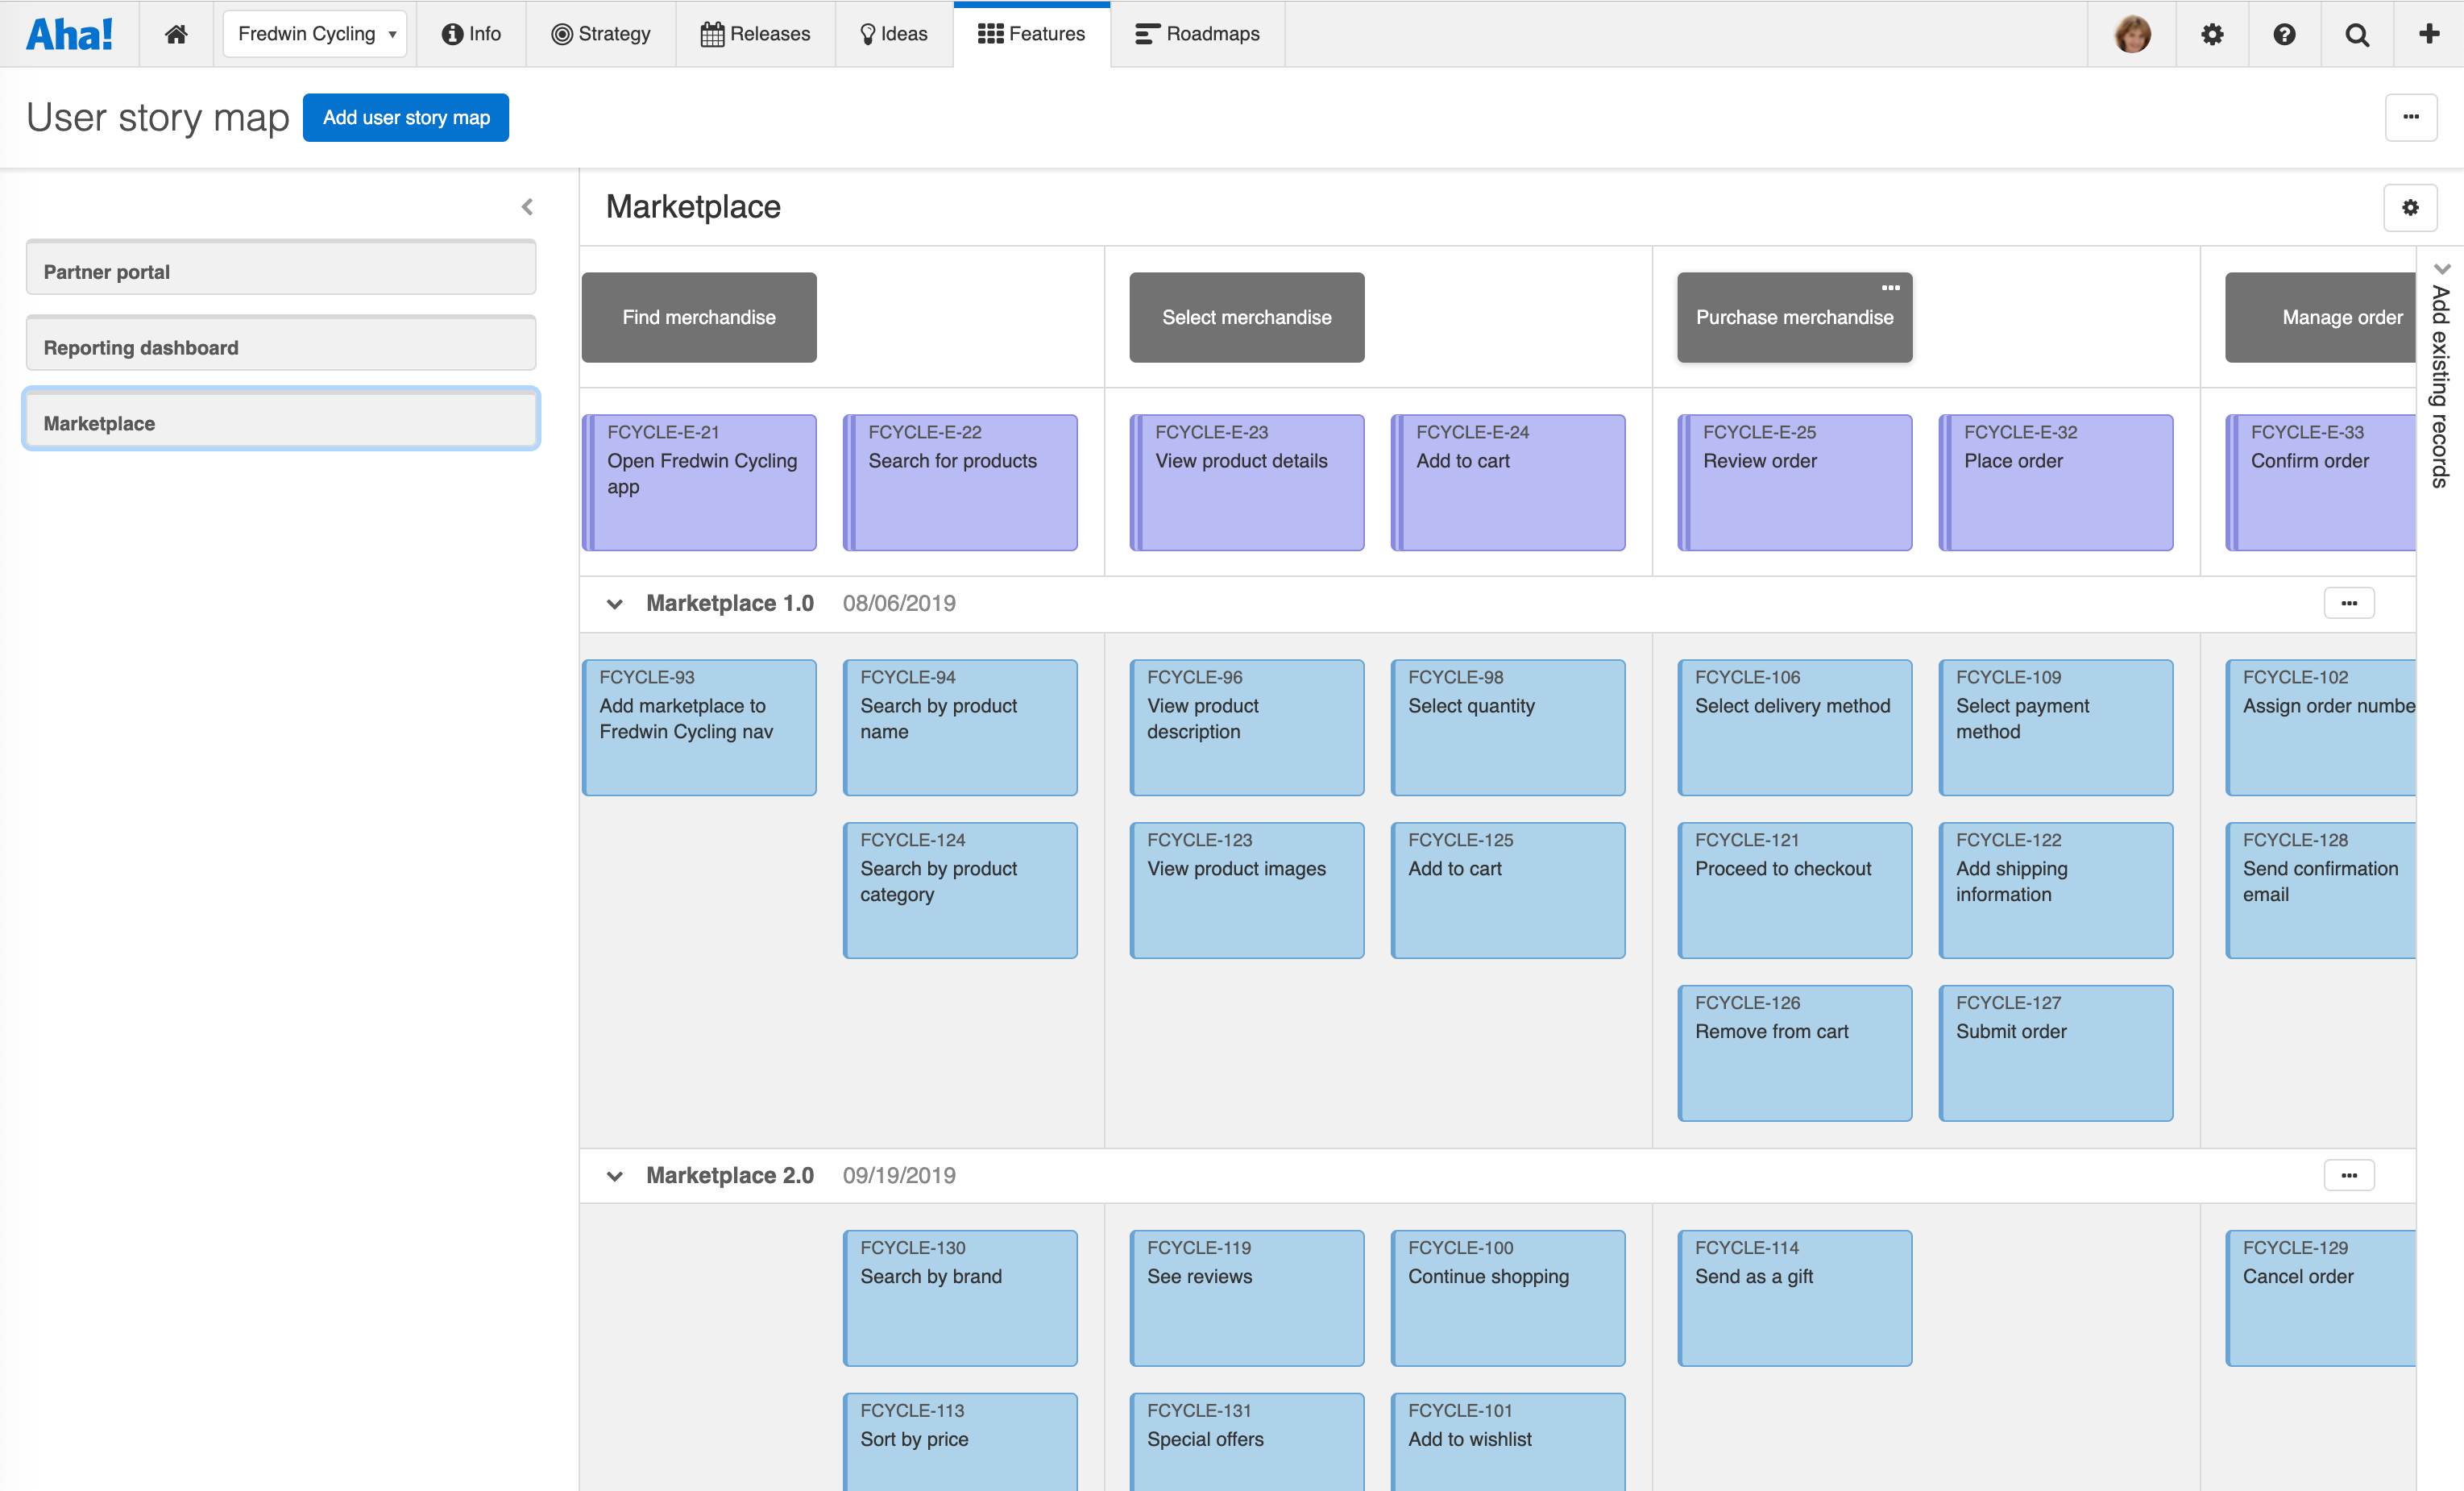Collapse the Marketplace 1.0 release row

(614, 604)
